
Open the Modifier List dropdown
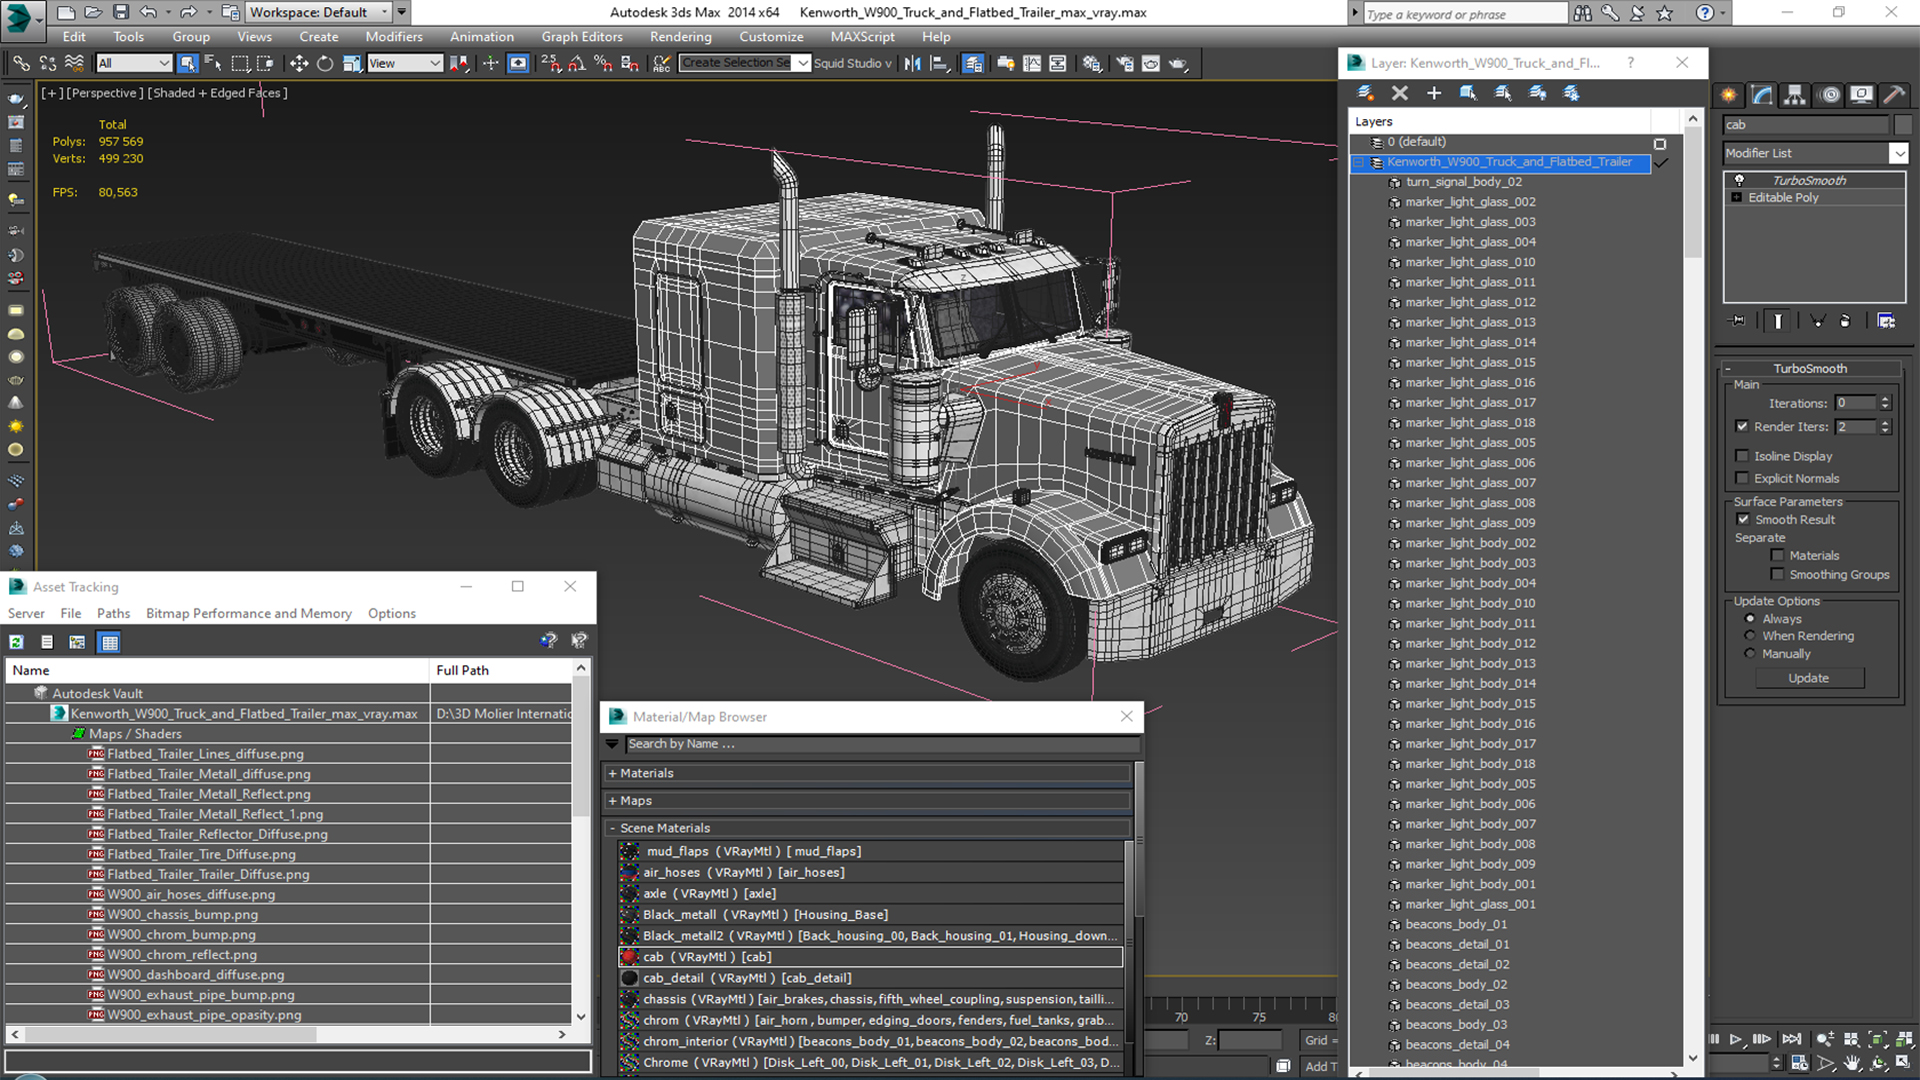point(1898,153)
